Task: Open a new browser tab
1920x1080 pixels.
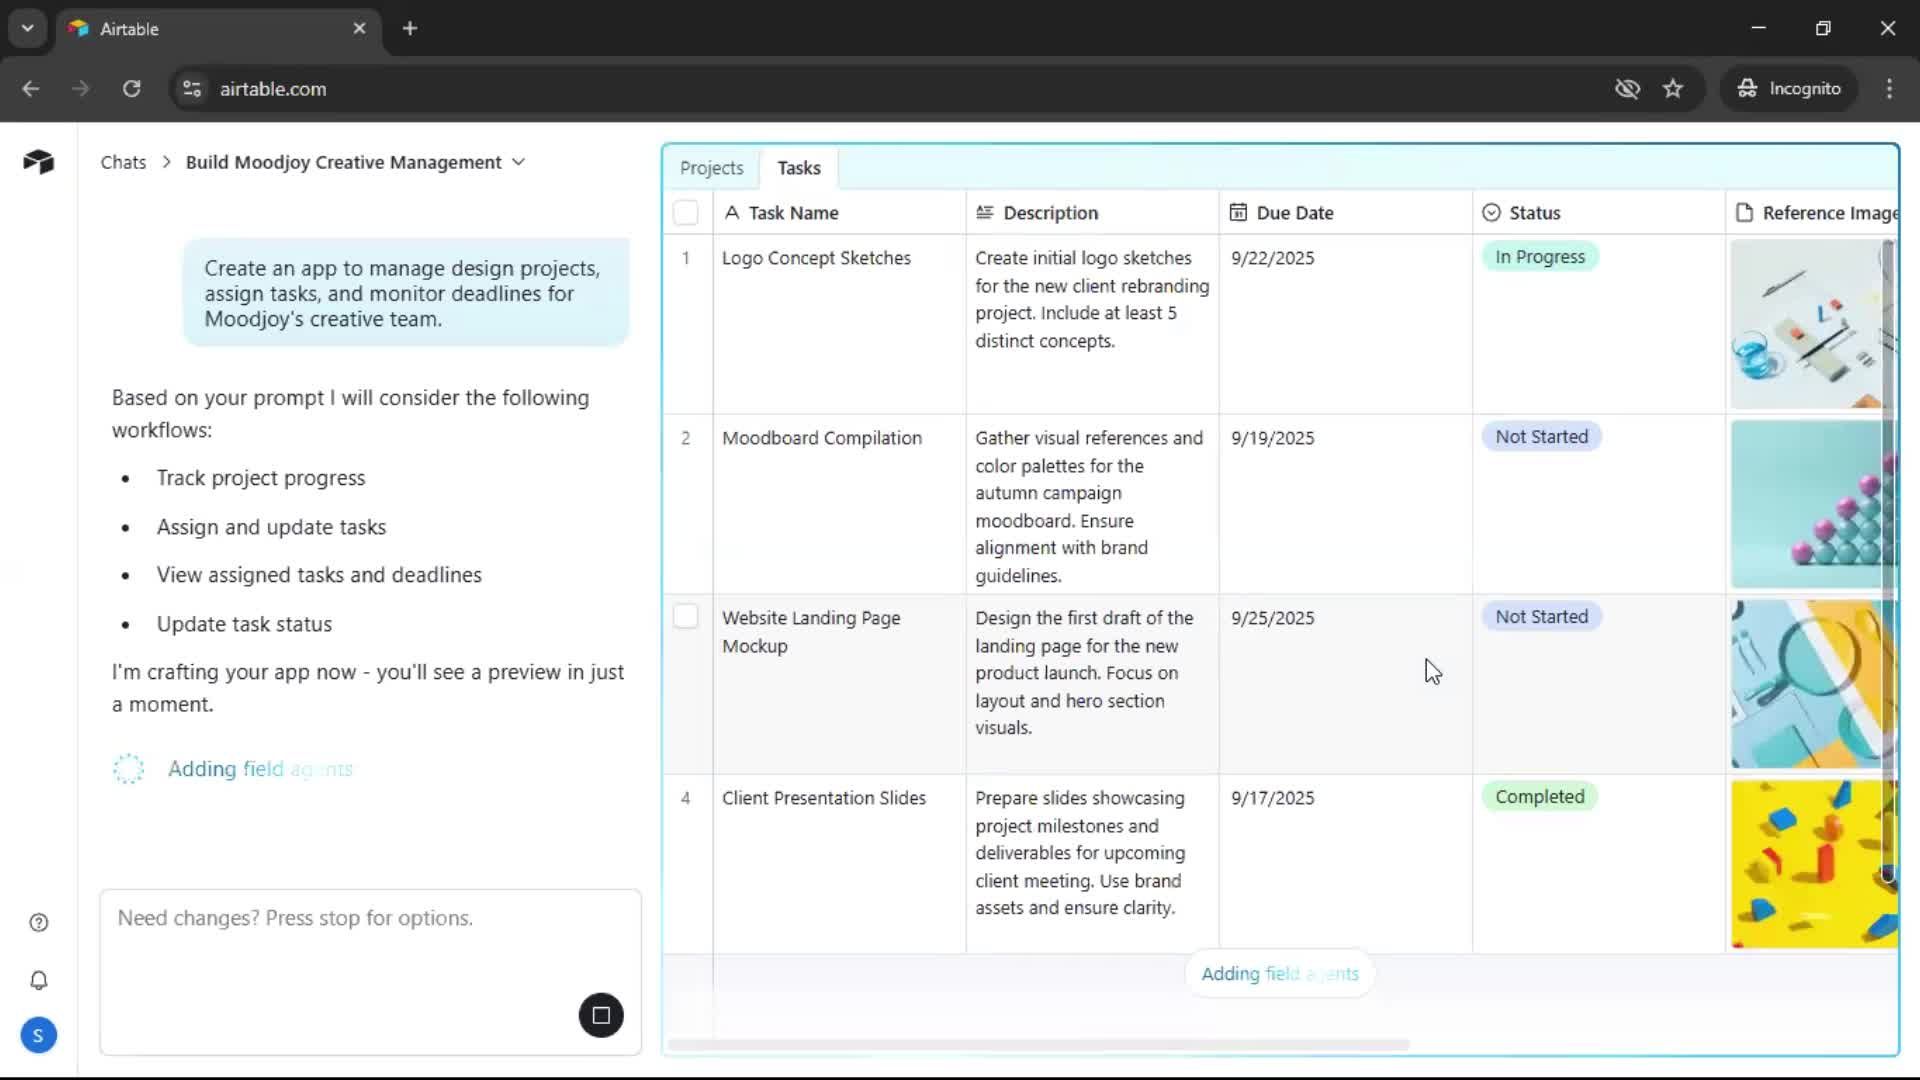Action: point(410,28)
